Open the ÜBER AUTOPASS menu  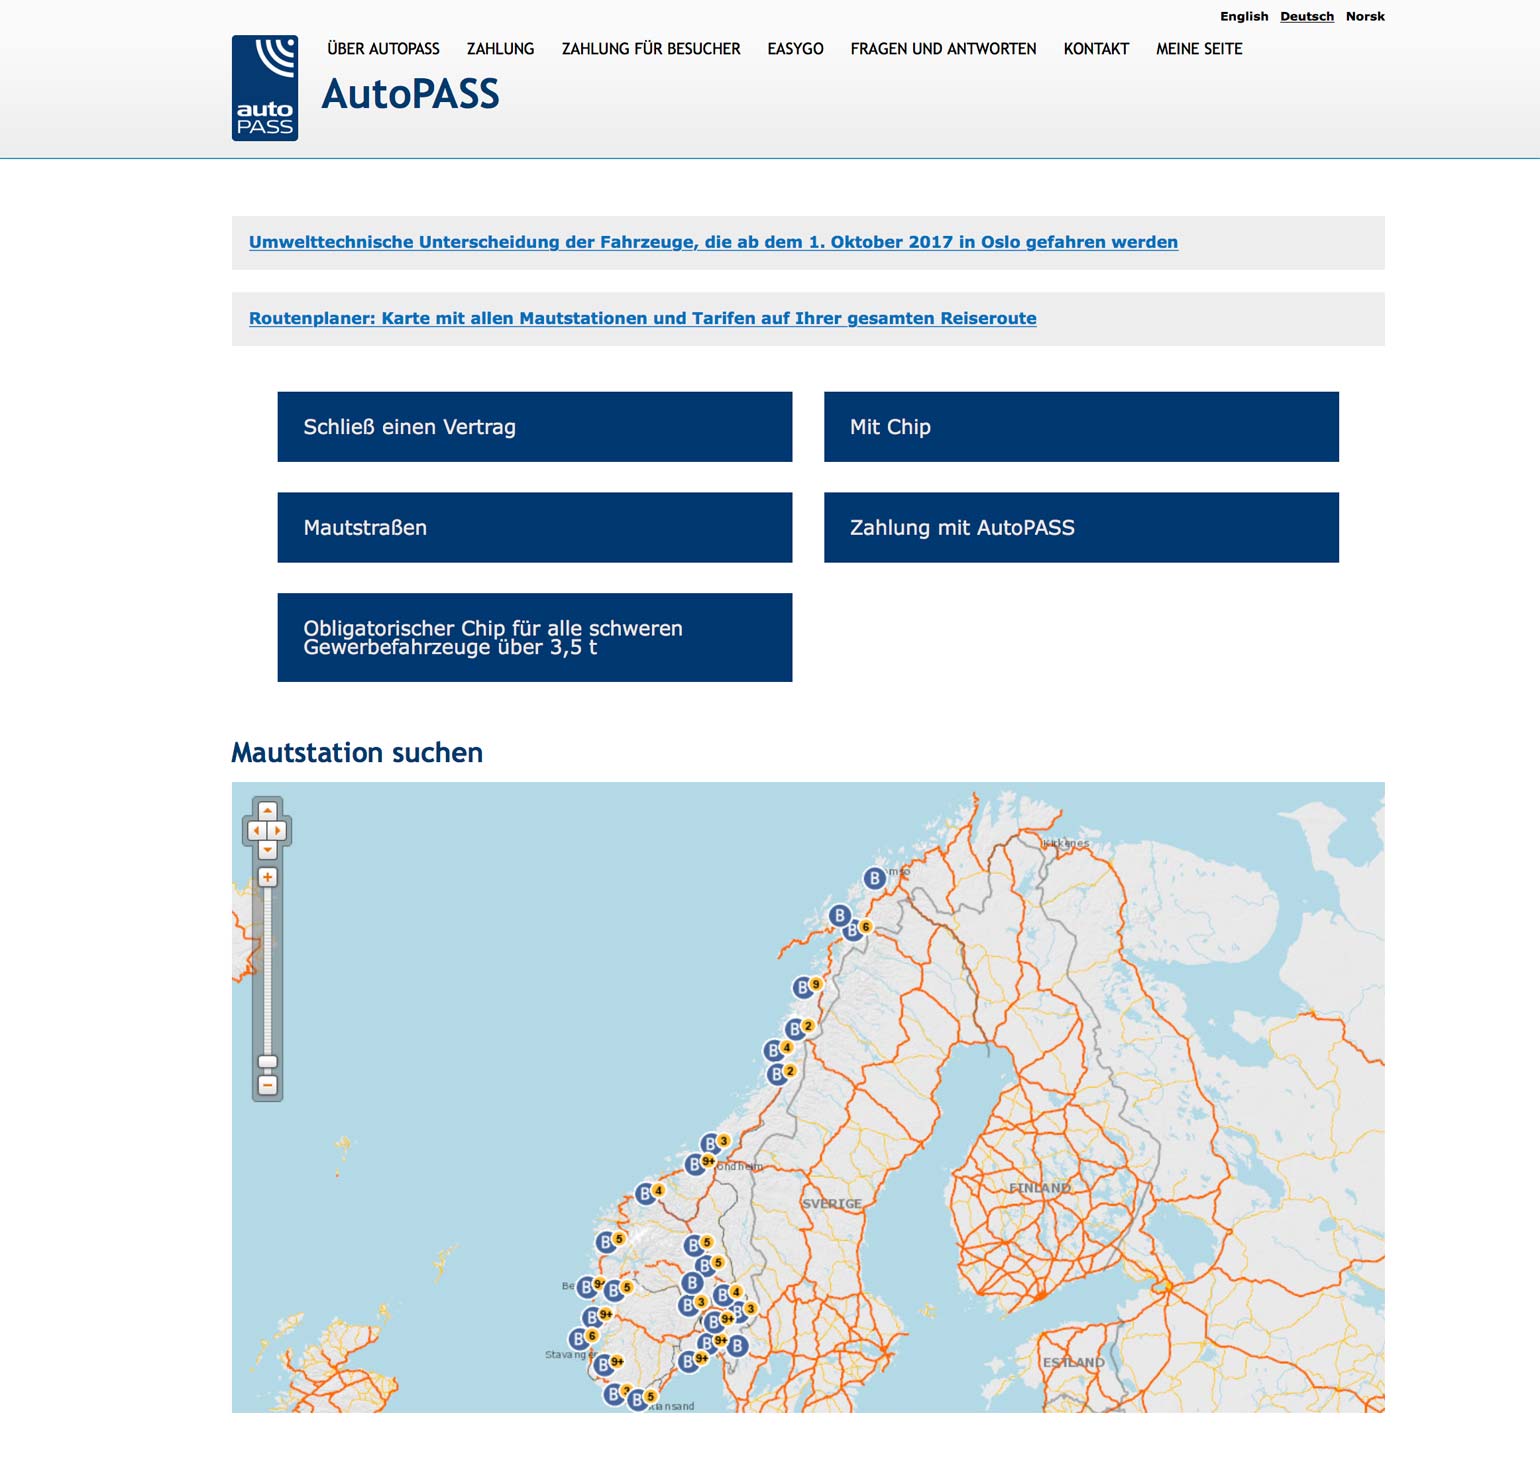(x=383, y=48)
